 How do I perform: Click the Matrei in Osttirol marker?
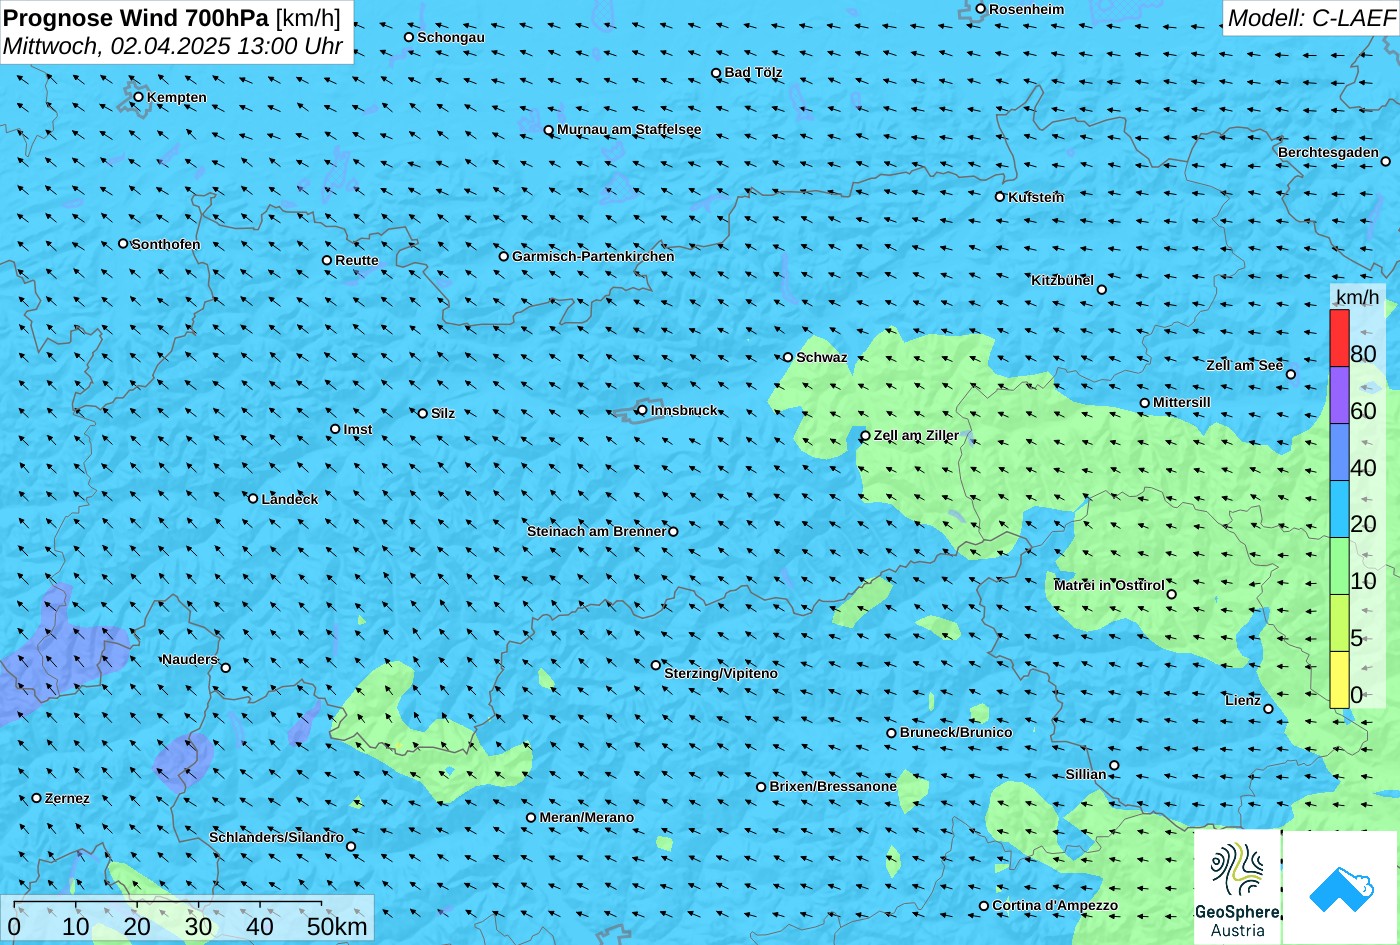coord(1172,594)
